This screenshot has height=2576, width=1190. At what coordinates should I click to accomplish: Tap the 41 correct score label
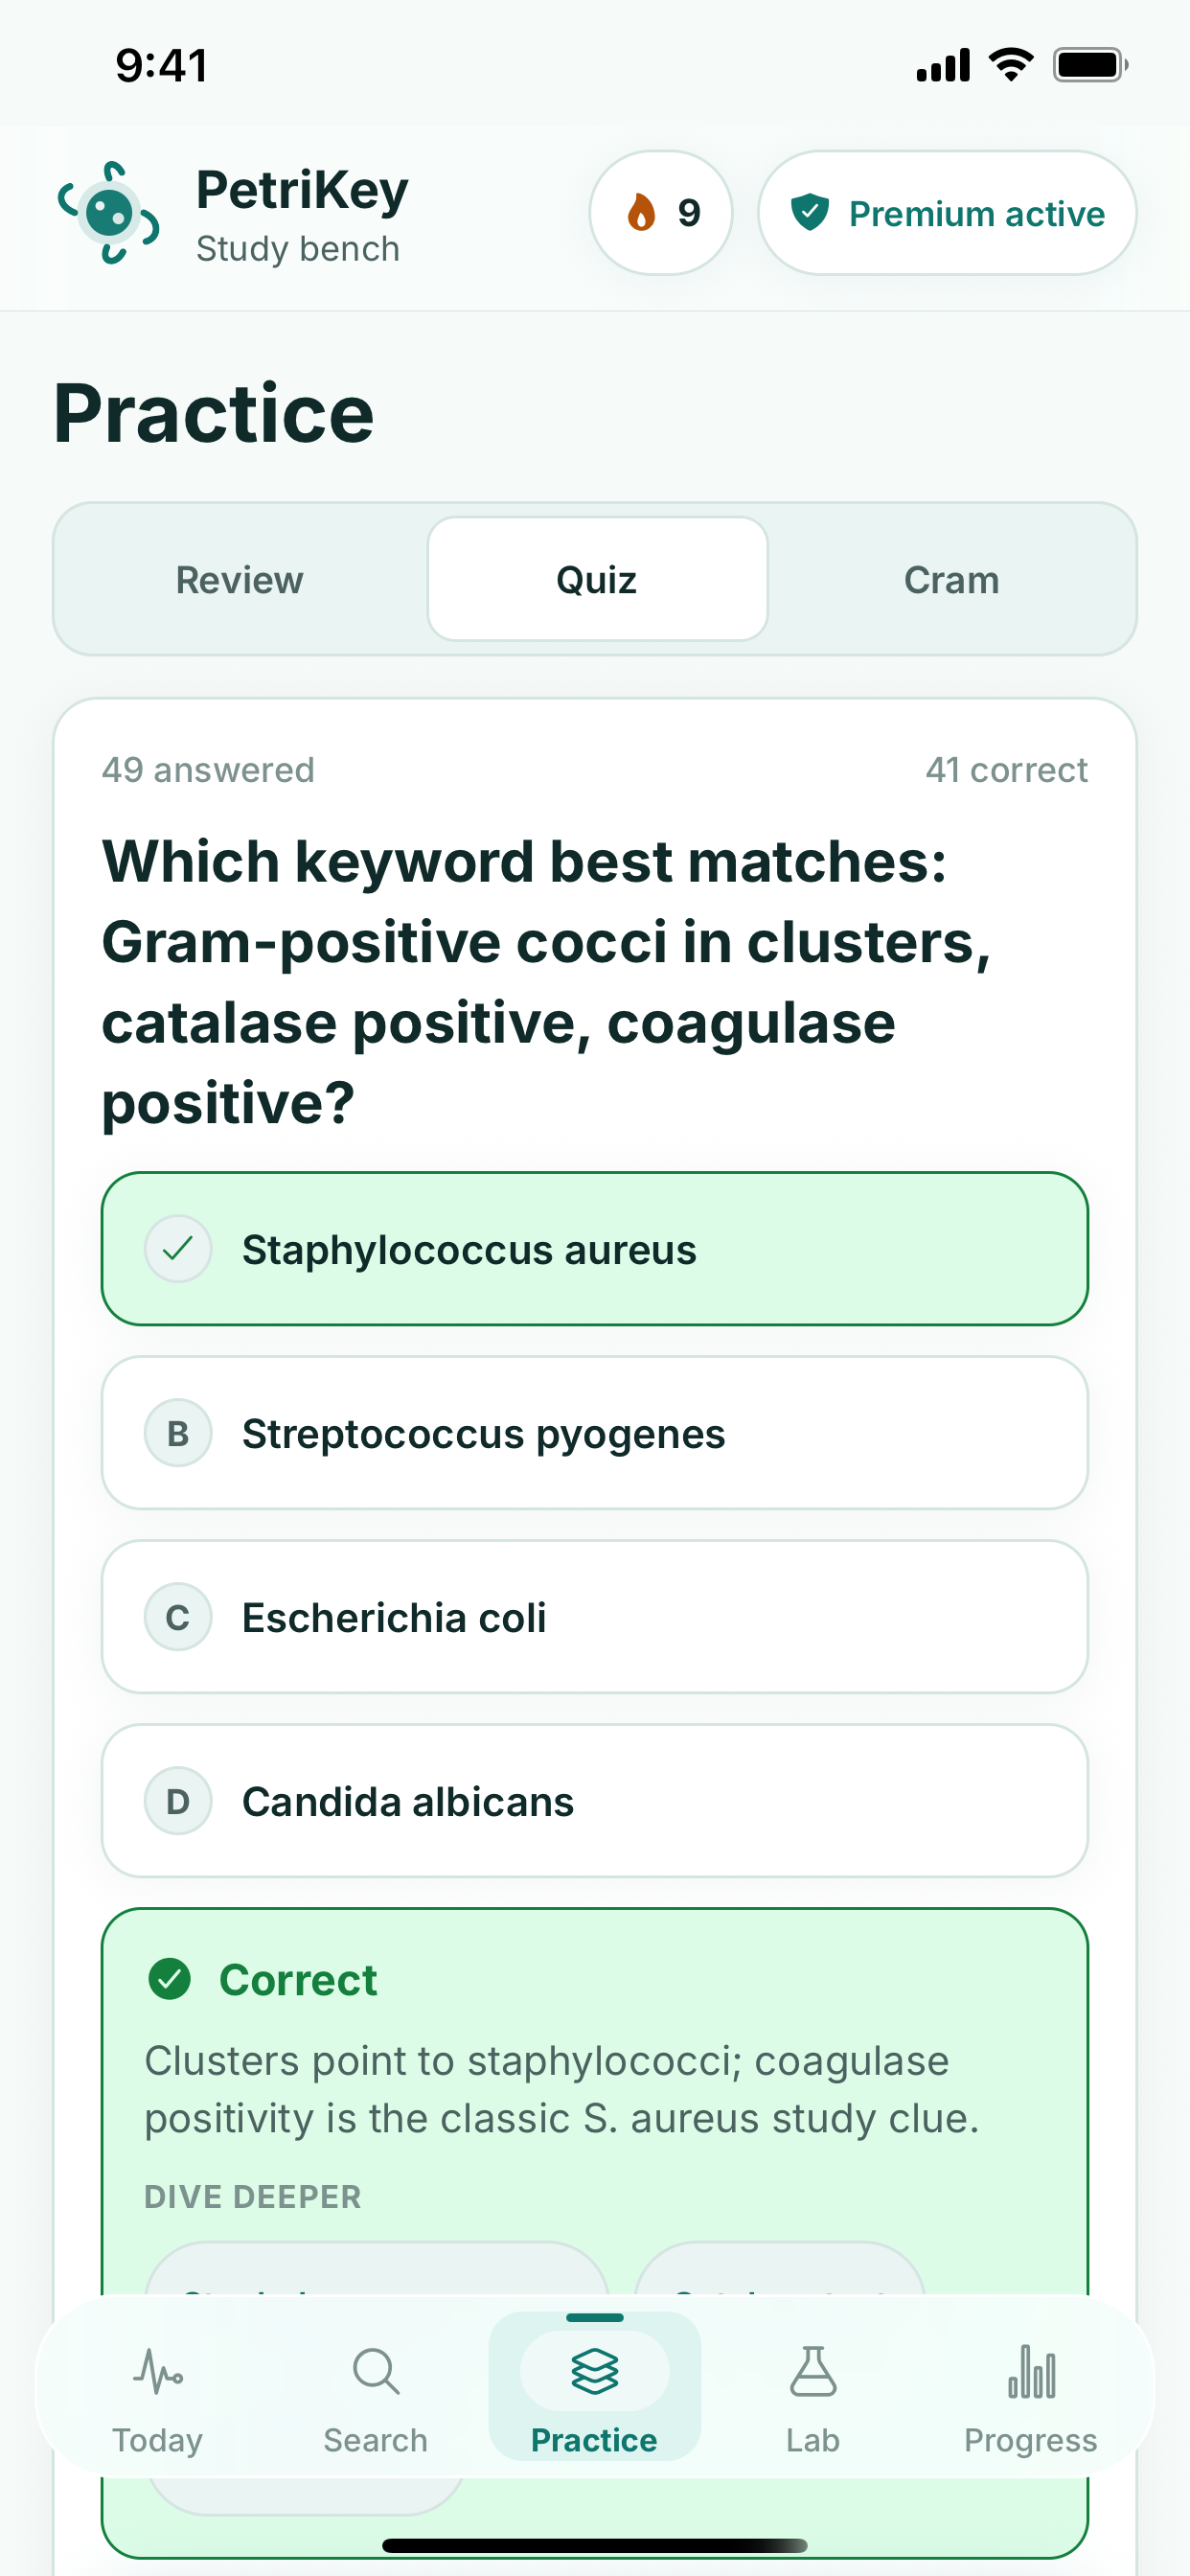pos(1006,770)
